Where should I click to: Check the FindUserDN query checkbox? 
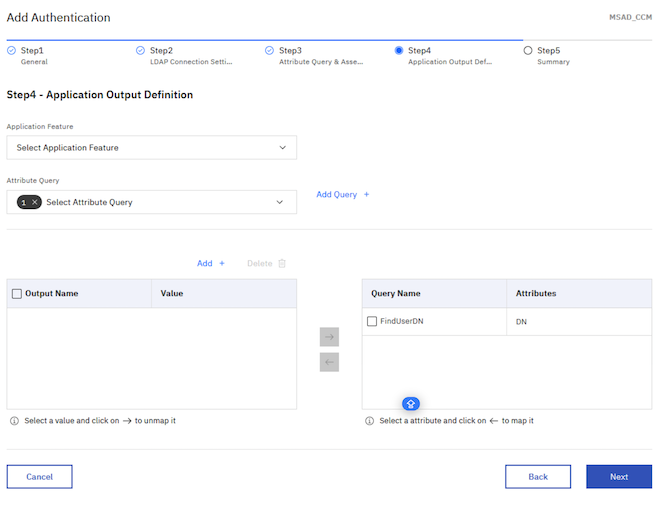372,322
